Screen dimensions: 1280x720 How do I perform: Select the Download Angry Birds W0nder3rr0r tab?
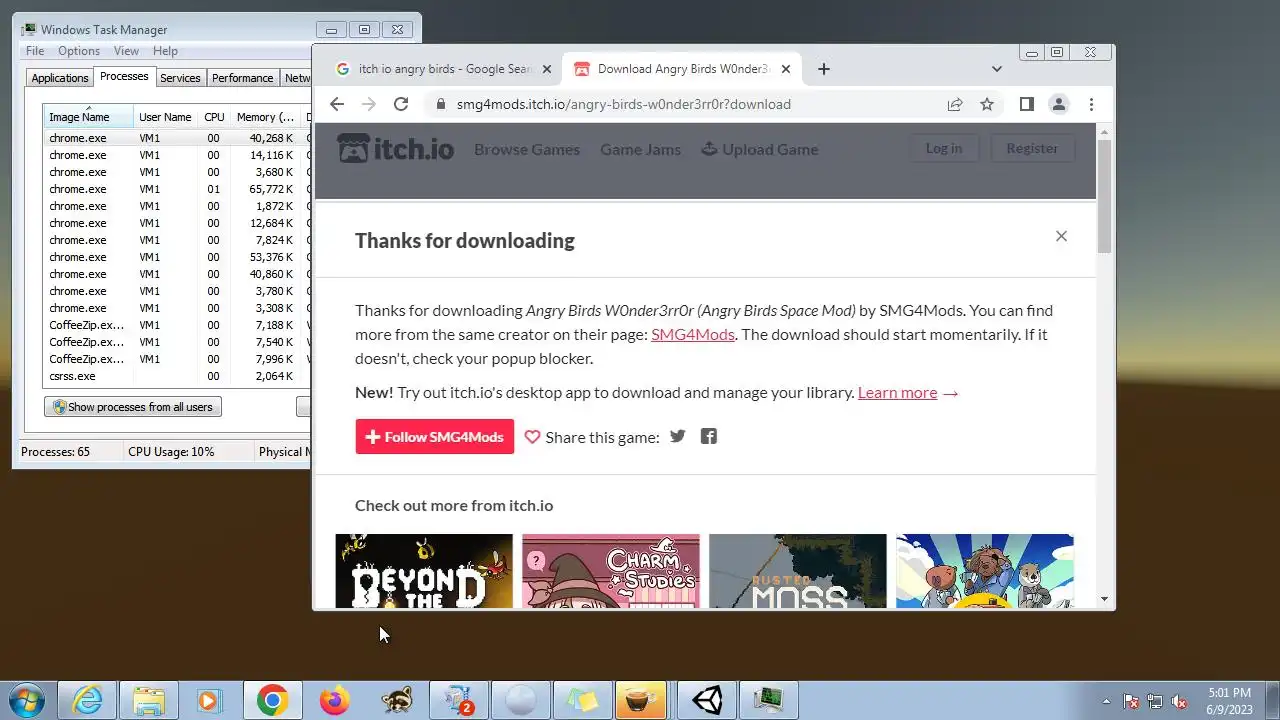[682, 69]
